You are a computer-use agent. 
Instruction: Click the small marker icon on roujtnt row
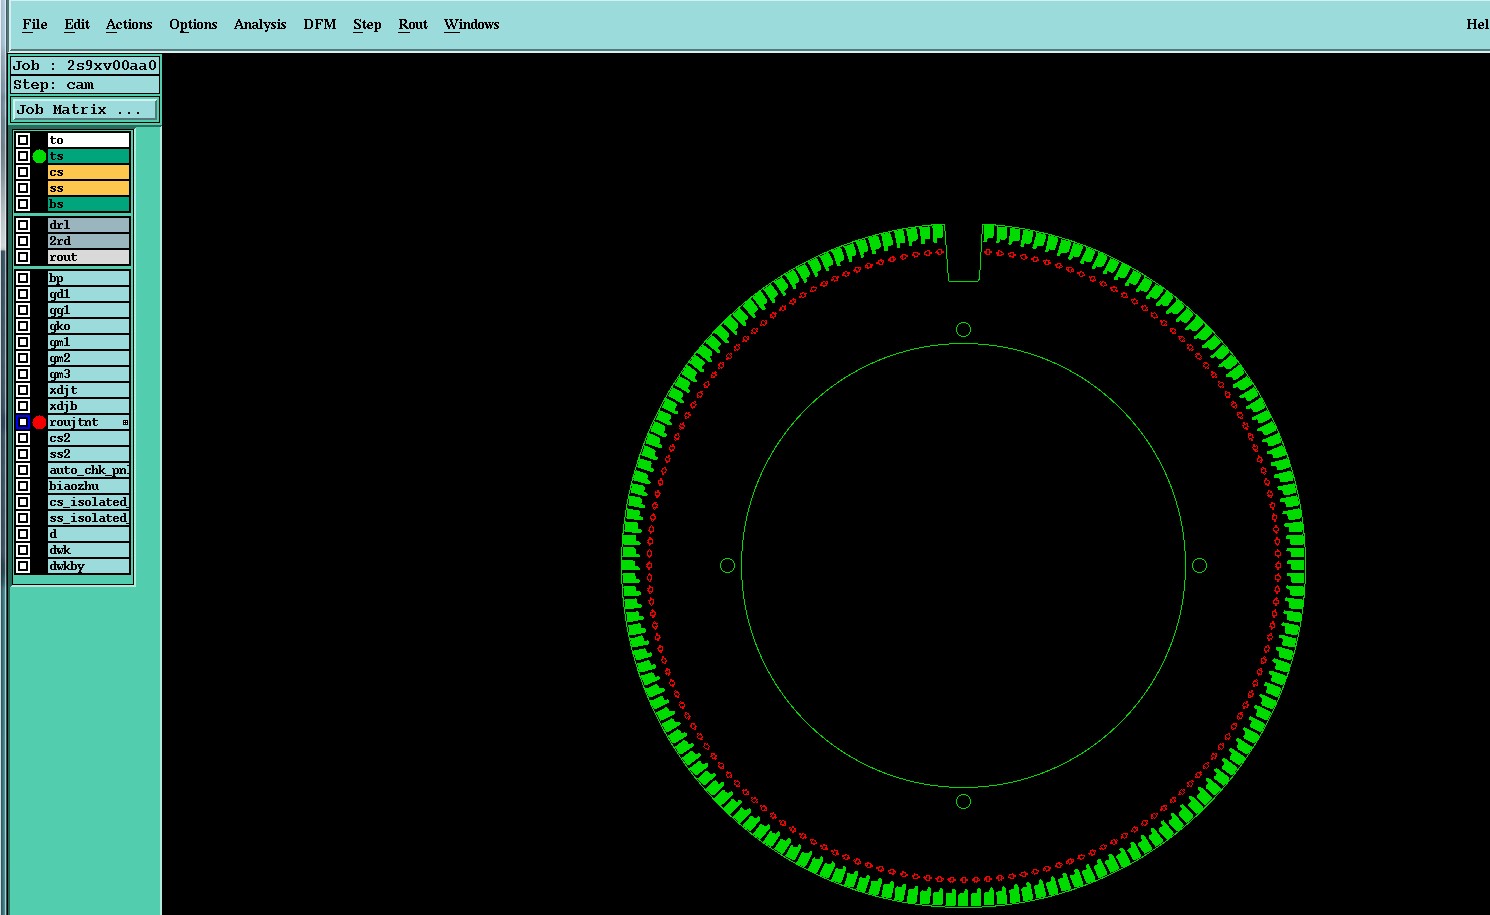click(x=125, y=422)
